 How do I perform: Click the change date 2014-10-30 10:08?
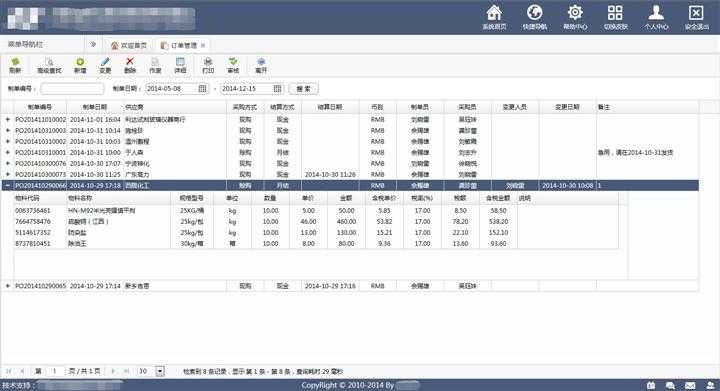(x=568, y=185)
